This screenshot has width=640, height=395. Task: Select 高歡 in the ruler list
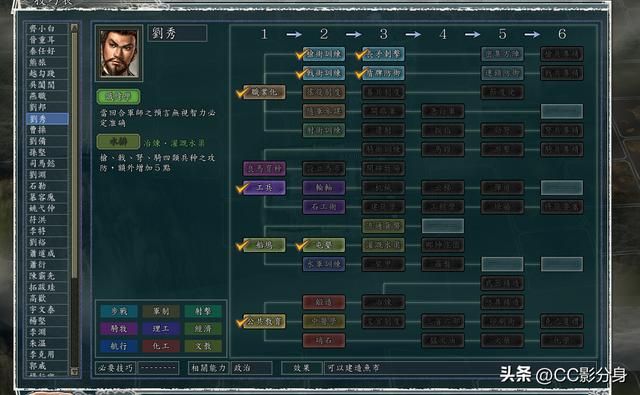pos(47,299)
